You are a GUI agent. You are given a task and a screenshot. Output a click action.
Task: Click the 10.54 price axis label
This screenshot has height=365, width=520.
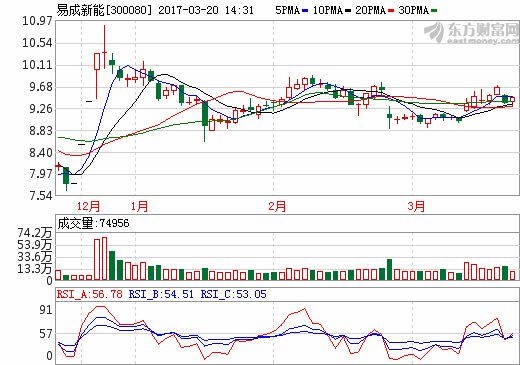37,43
